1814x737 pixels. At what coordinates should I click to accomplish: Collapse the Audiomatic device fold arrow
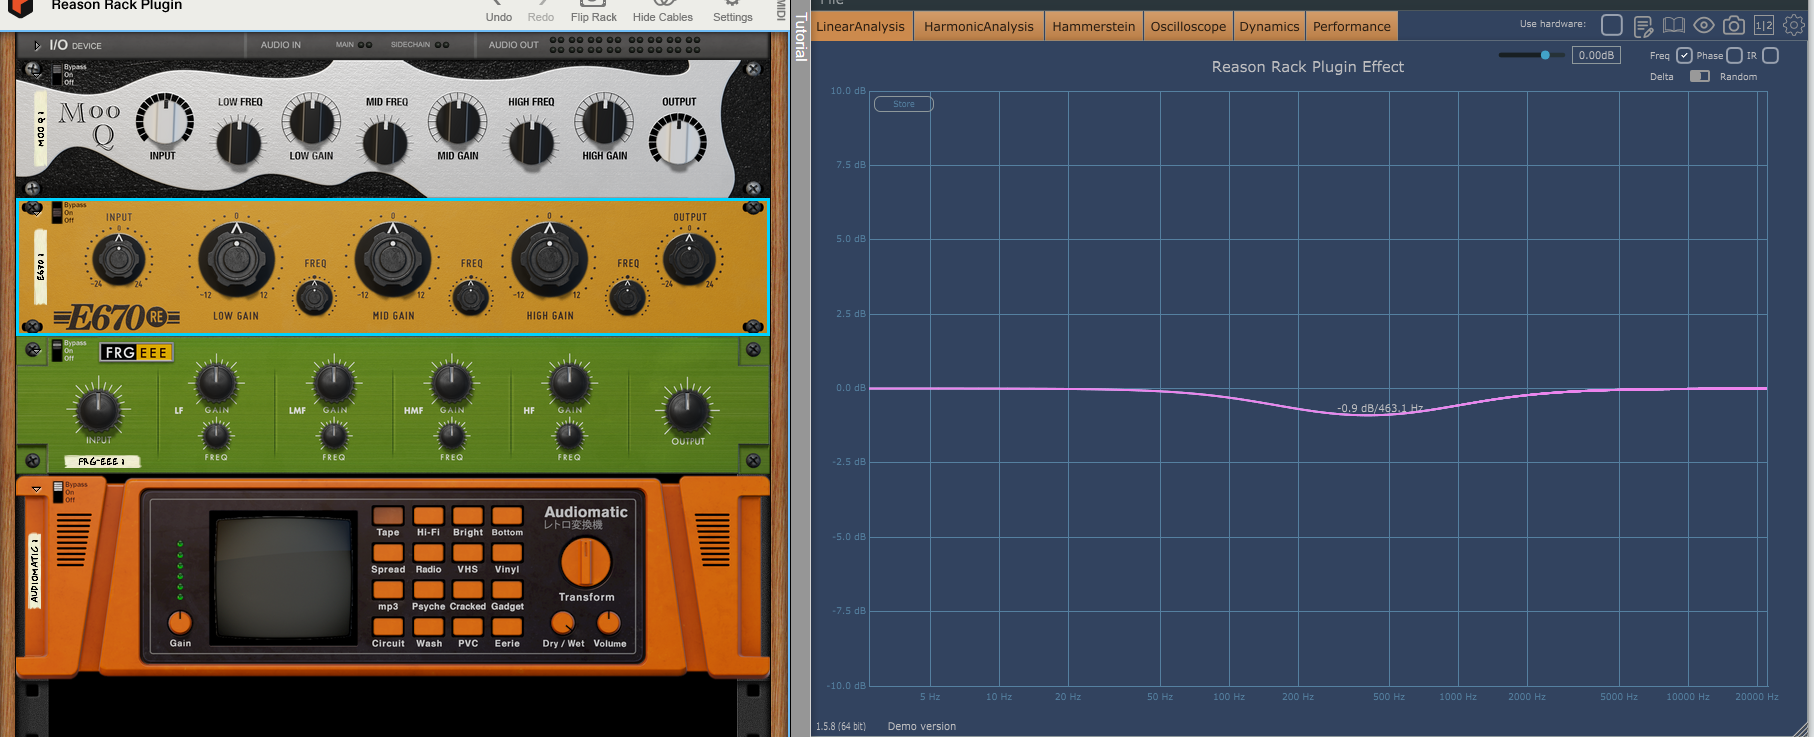click(x=37, y=490)
